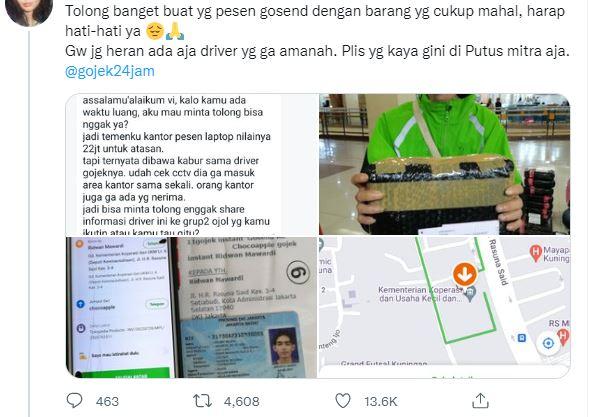The image size is (589, 417).
Task: Click the reply speech bubble icon
Action: [74, 400]
